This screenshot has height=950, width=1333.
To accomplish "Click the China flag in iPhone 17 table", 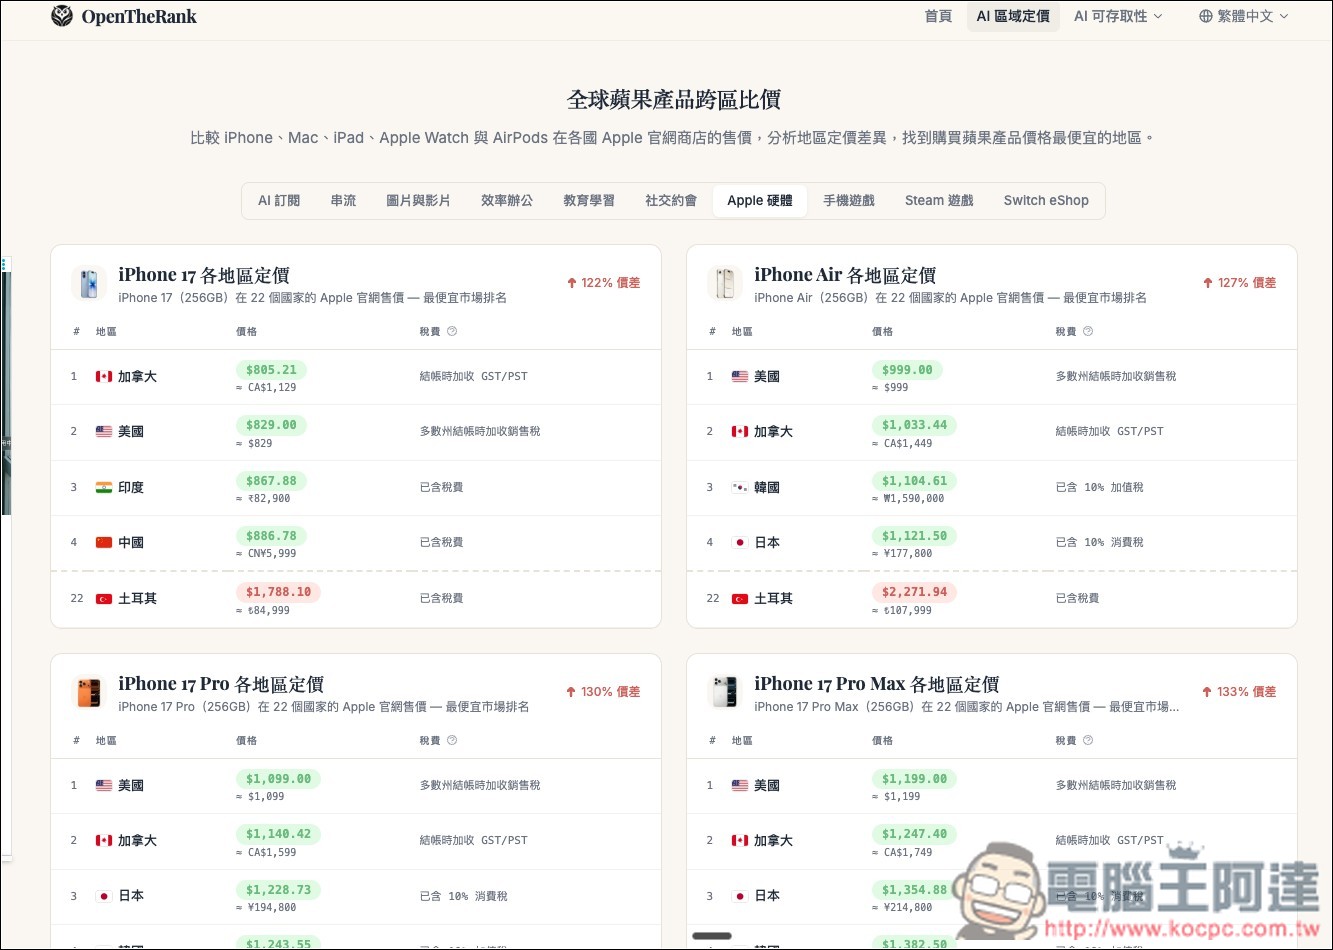I will (104, 543).
